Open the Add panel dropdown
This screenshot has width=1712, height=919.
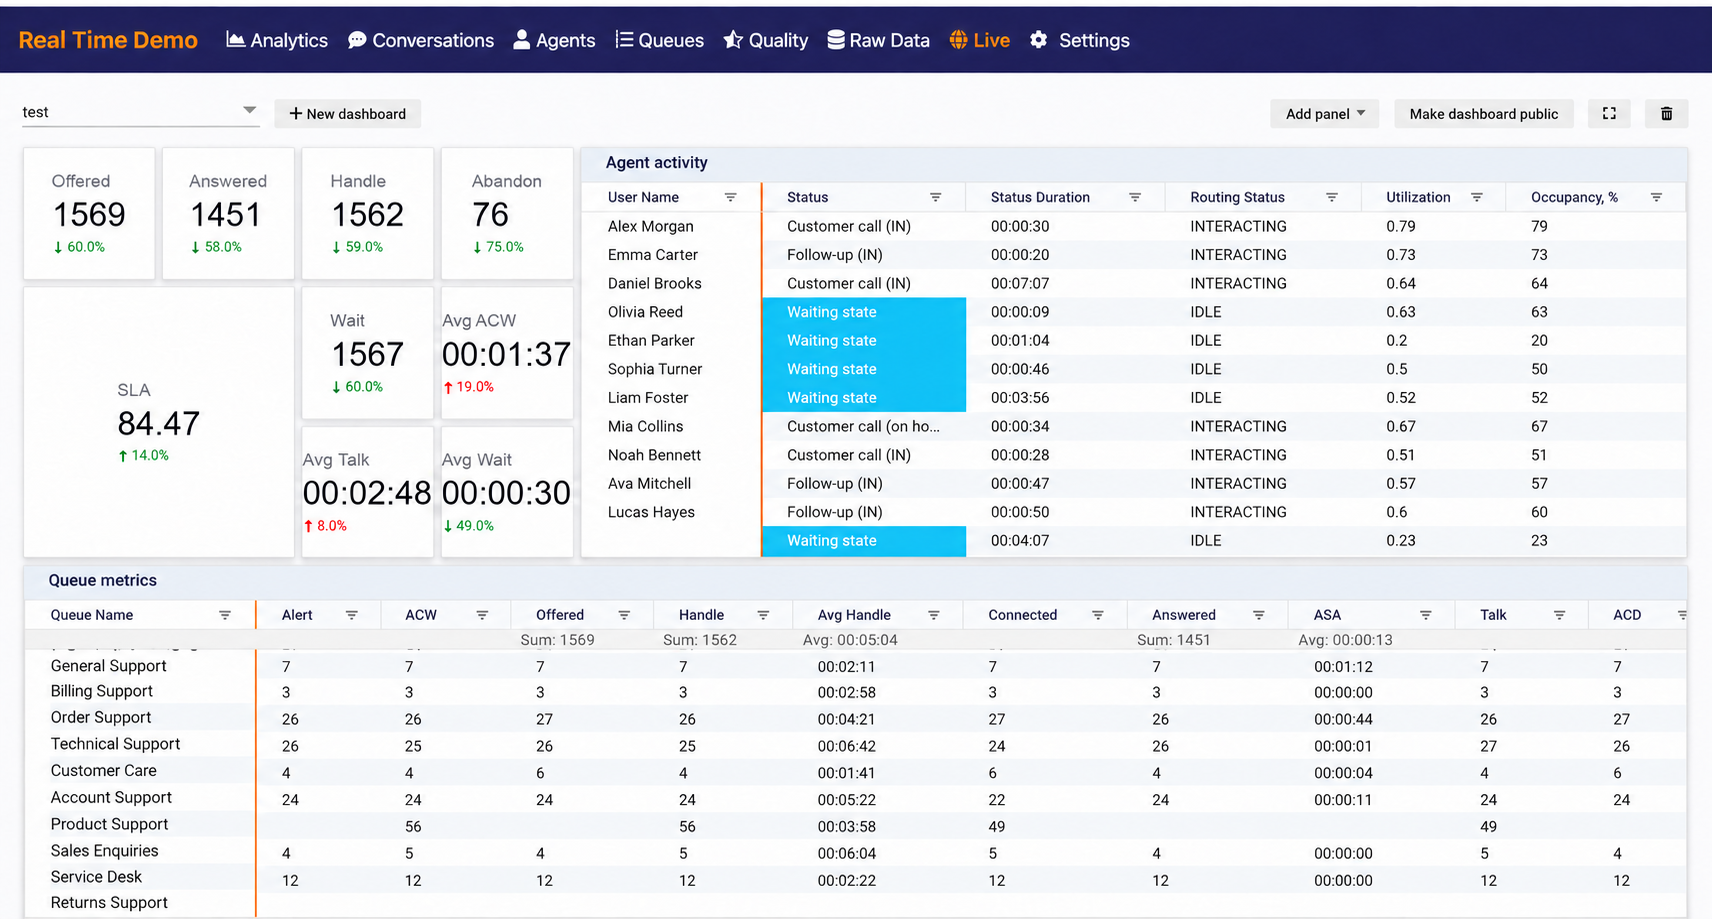[1325, 114]
